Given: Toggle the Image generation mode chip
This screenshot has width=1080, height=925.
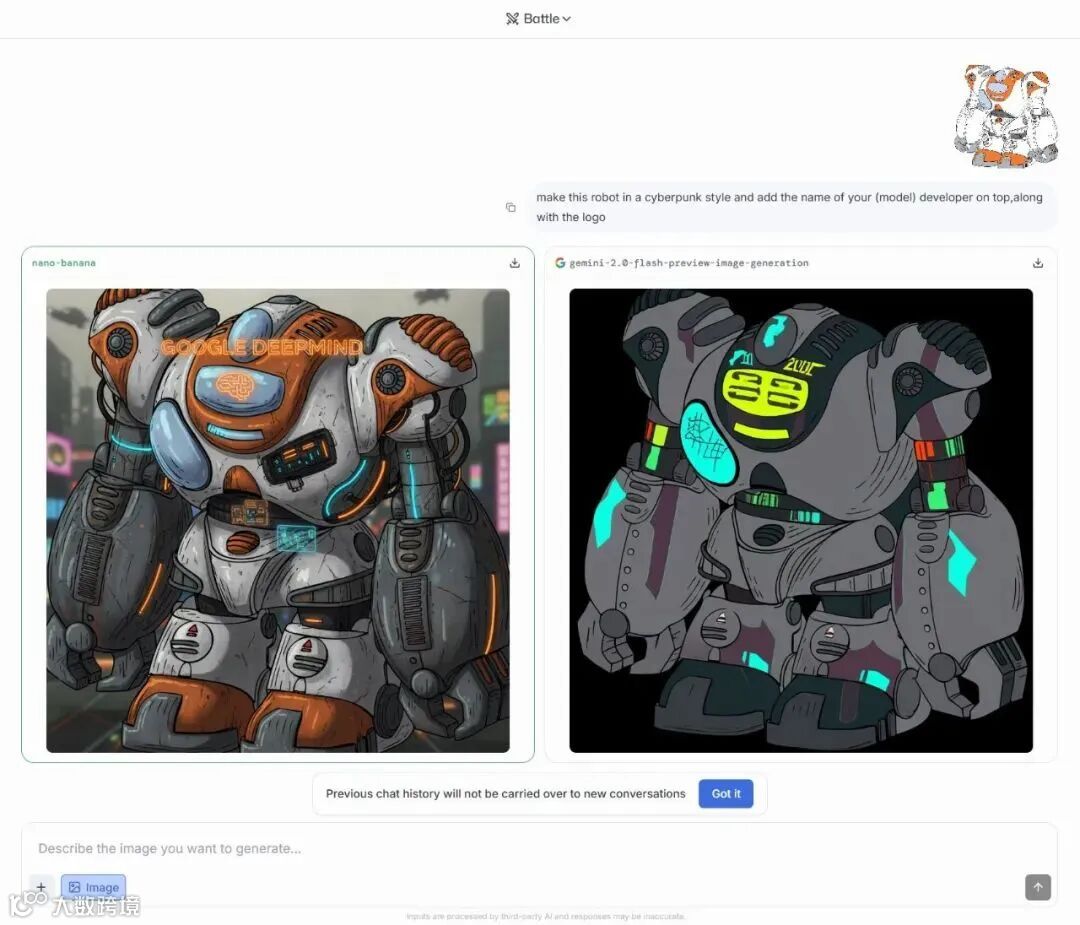Looking at the screenshot, I should coord(94,887).
